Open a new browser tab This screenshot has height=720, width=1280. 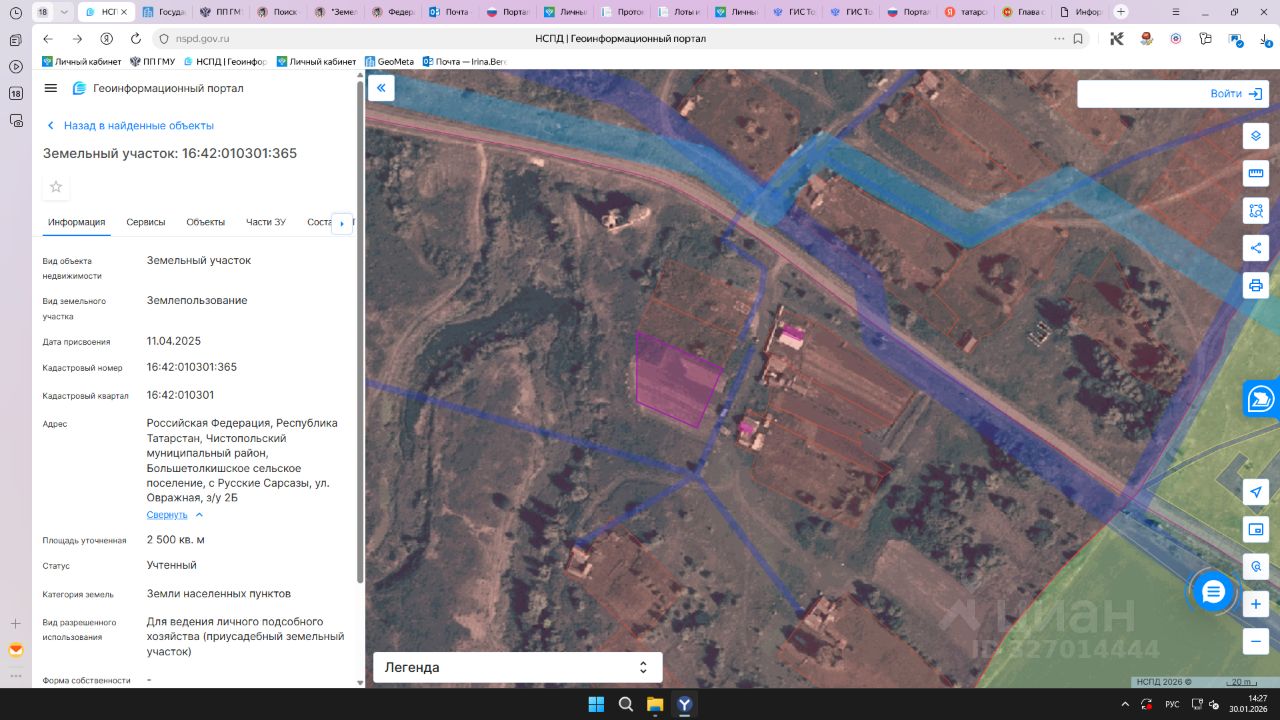pyautogui.click(x=1121, y=12)
